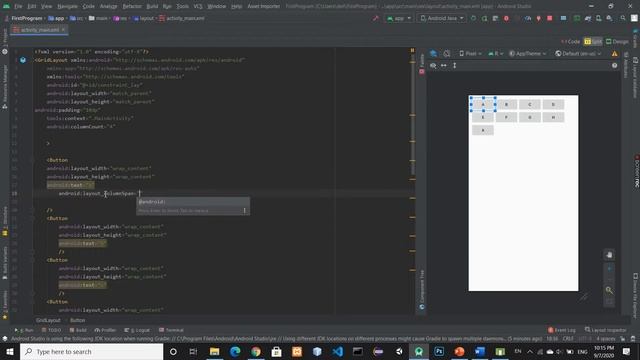Open the Android Java device dropdown
The width and height of the screenshot is (640, 360).
(442, 18)
